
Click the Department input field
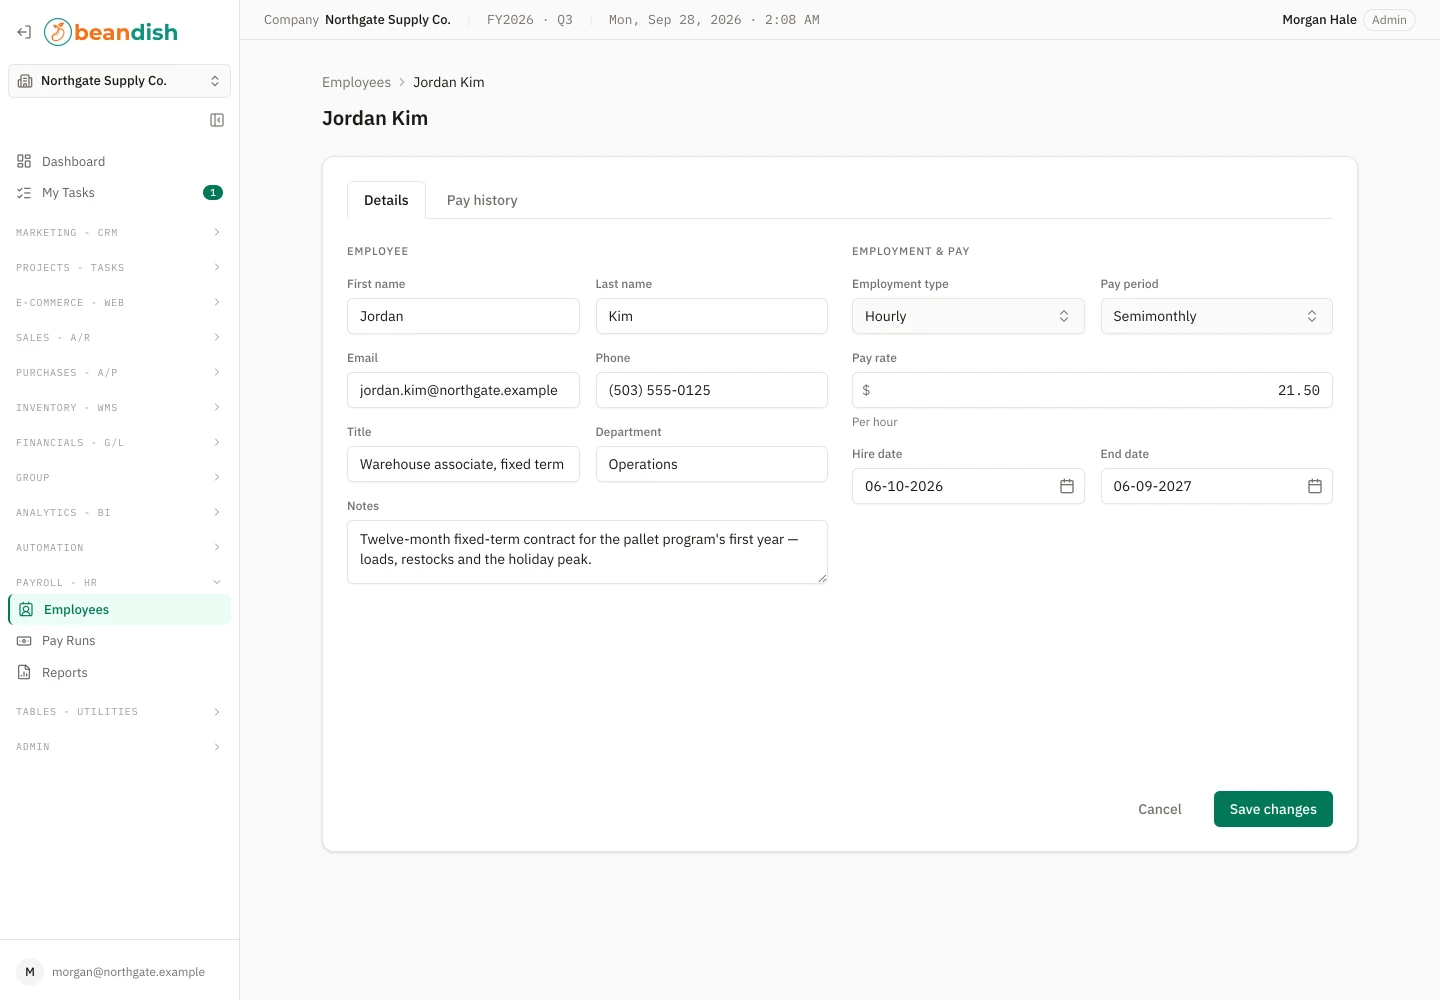pos(712,464)
